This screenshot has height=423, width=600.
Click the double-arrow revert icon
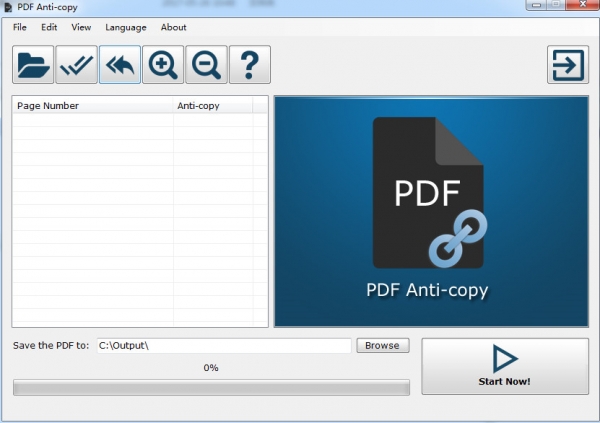[119, 65]
